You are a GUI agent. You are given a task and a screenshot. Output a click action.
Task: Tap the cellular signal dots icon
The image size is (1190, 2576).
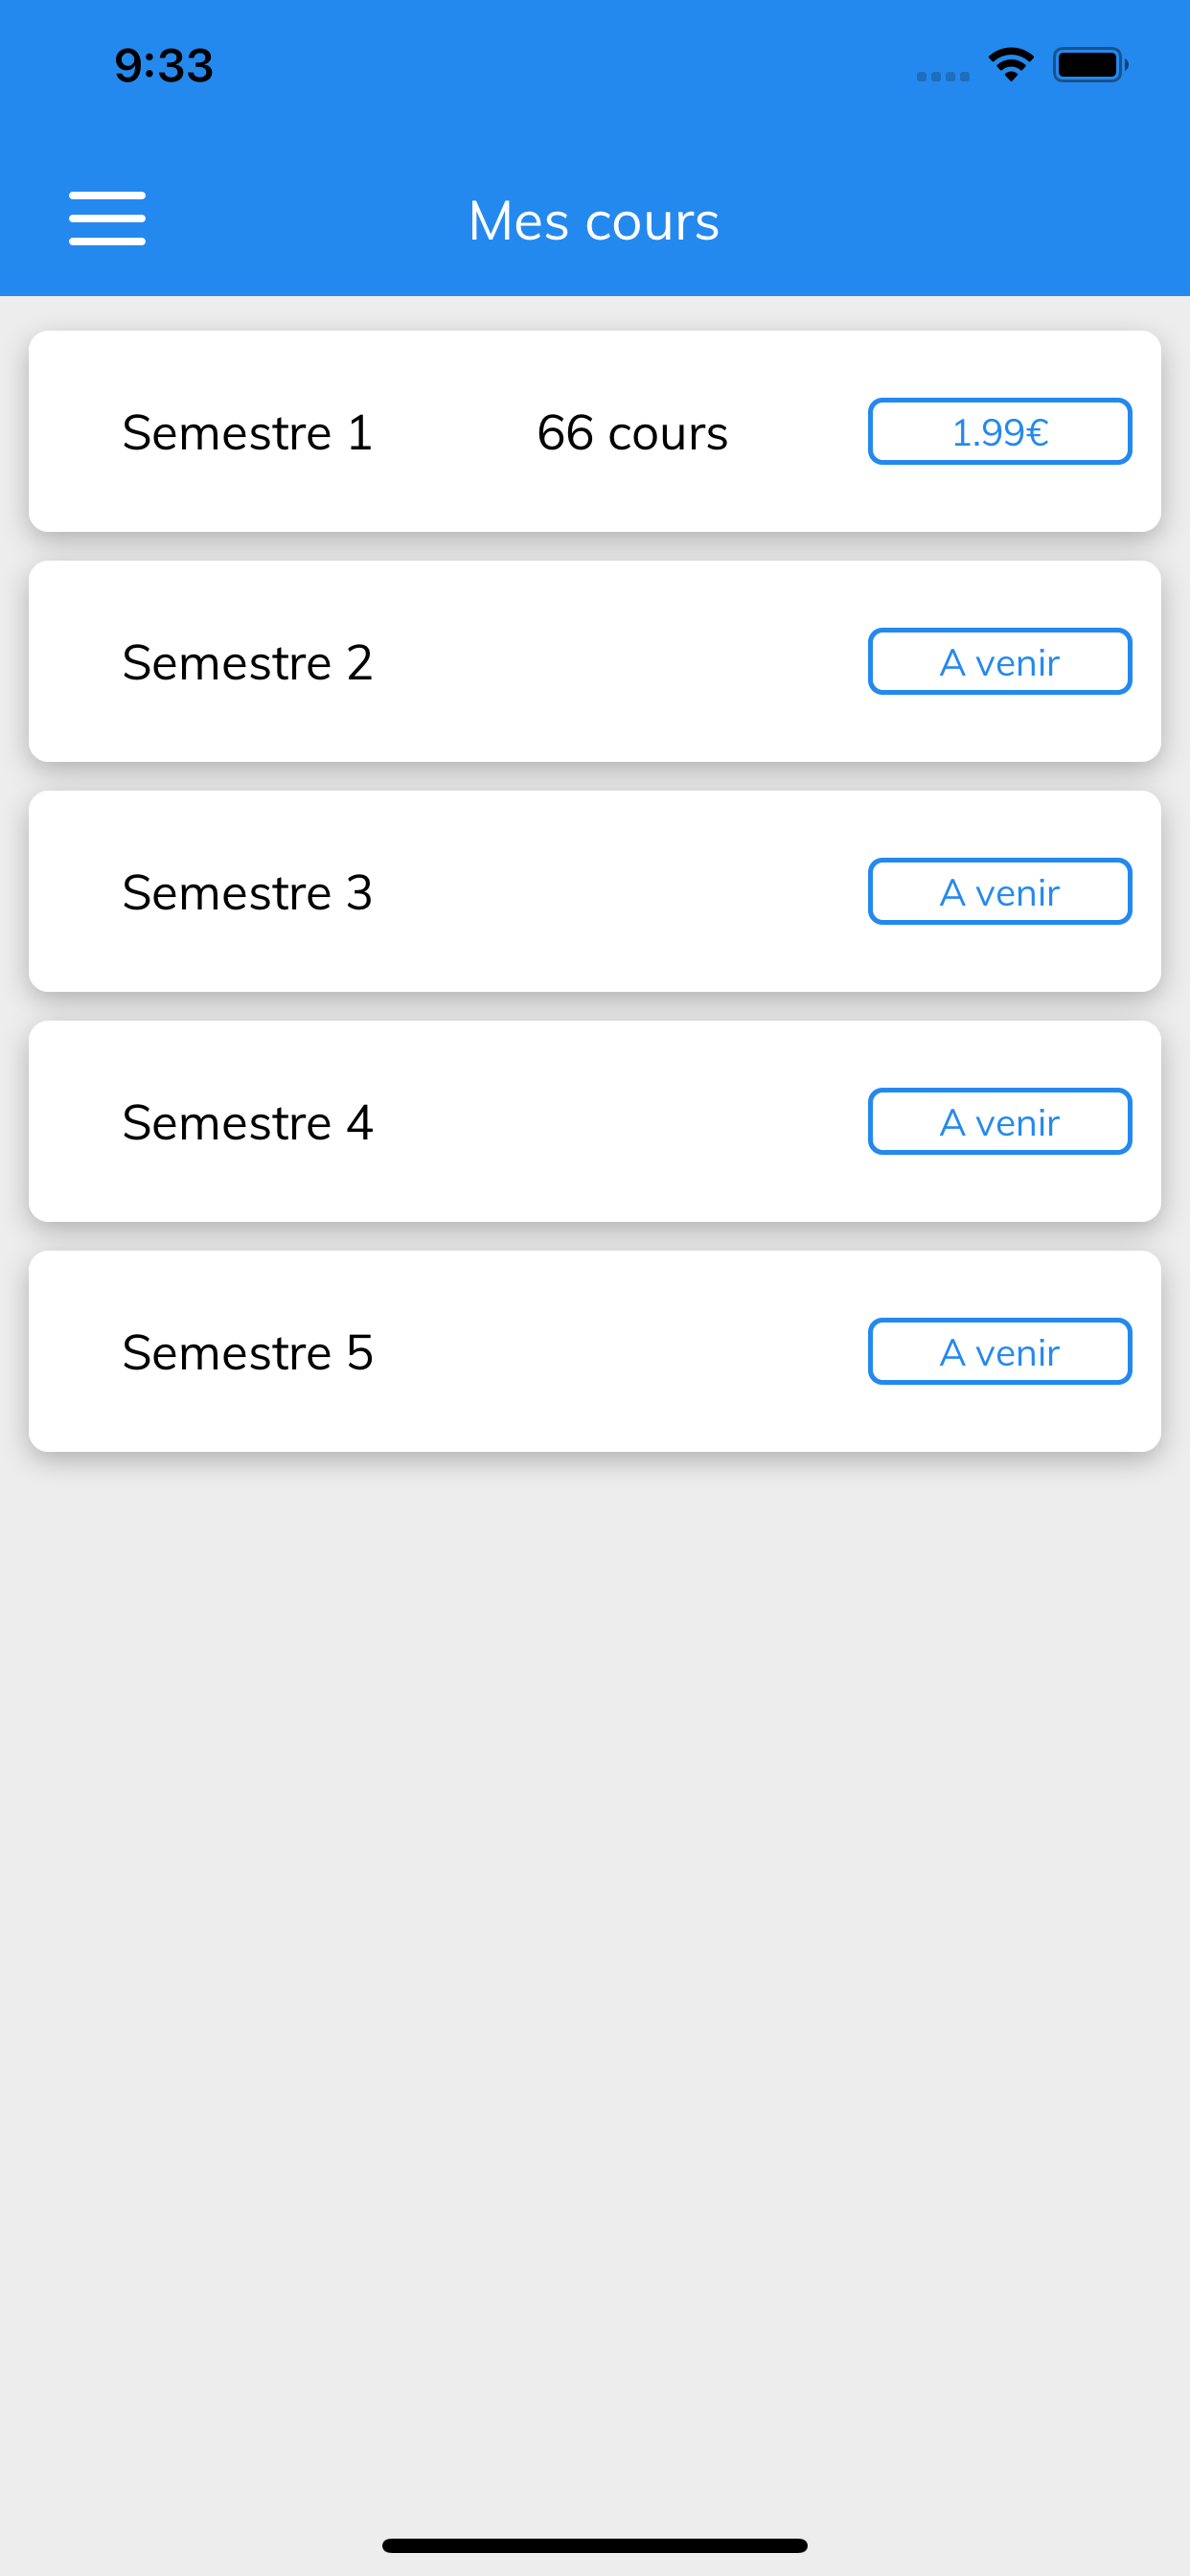(943, 76)
